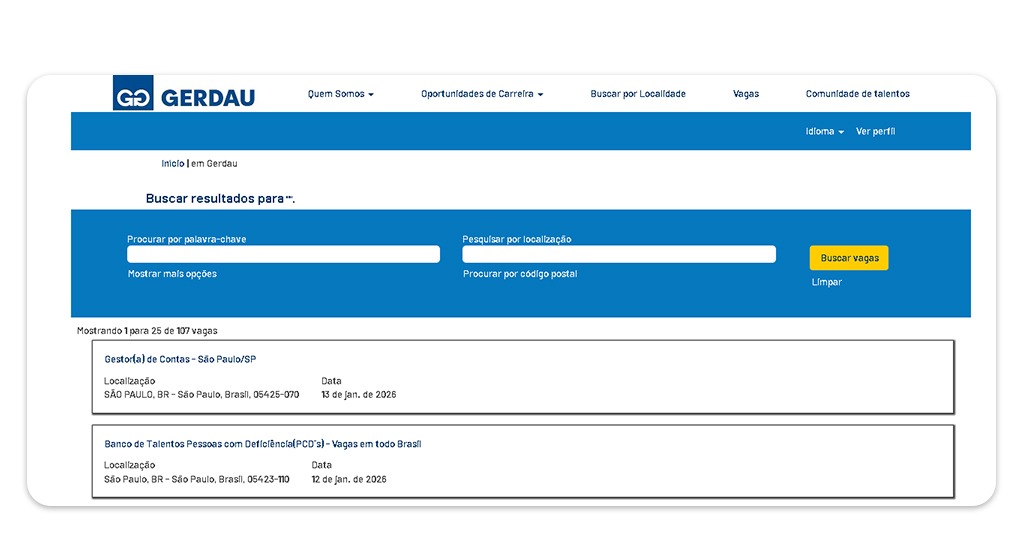Image resolution: width=1024 pixels, height=536 pixels.
Task: Open the Oportunidades de Carreira dropdown
Action: tap(482, 94)
